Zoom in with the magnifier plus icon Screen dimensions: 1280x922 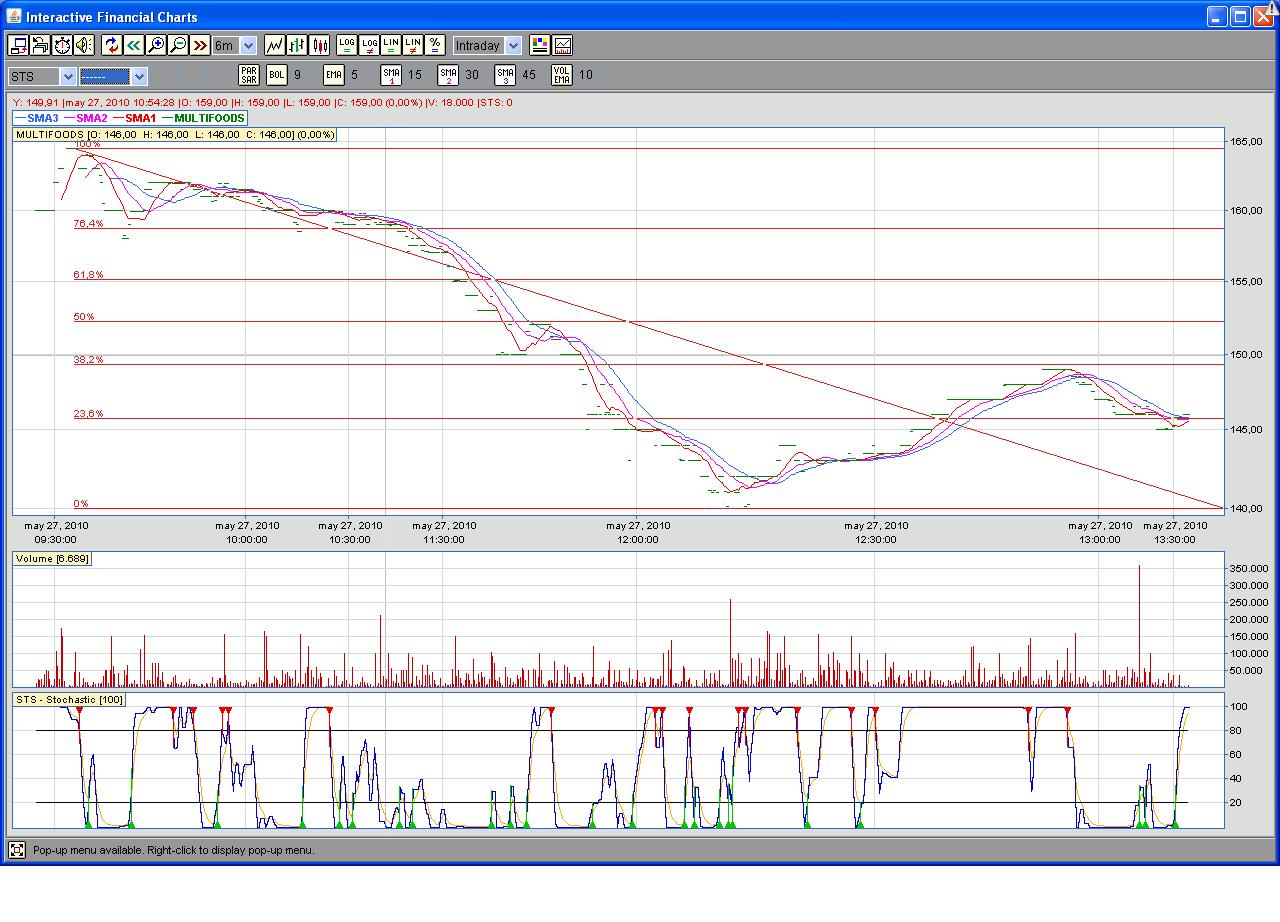coord(155,45)
